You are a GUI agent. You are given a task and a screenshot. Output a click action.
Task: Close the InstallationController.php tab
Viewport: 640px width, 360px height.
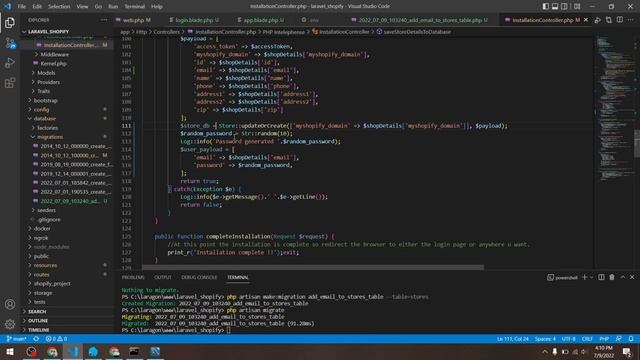[586, 20]
